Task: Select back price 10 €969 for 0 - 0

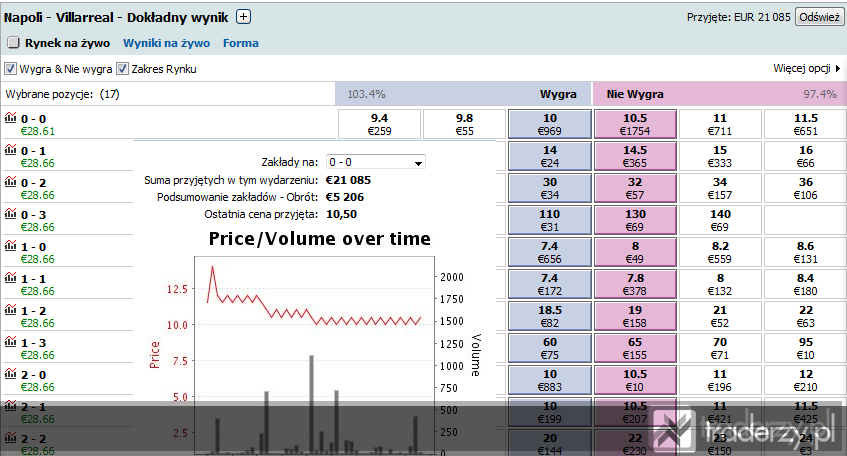Action: [x=550, y=124]
